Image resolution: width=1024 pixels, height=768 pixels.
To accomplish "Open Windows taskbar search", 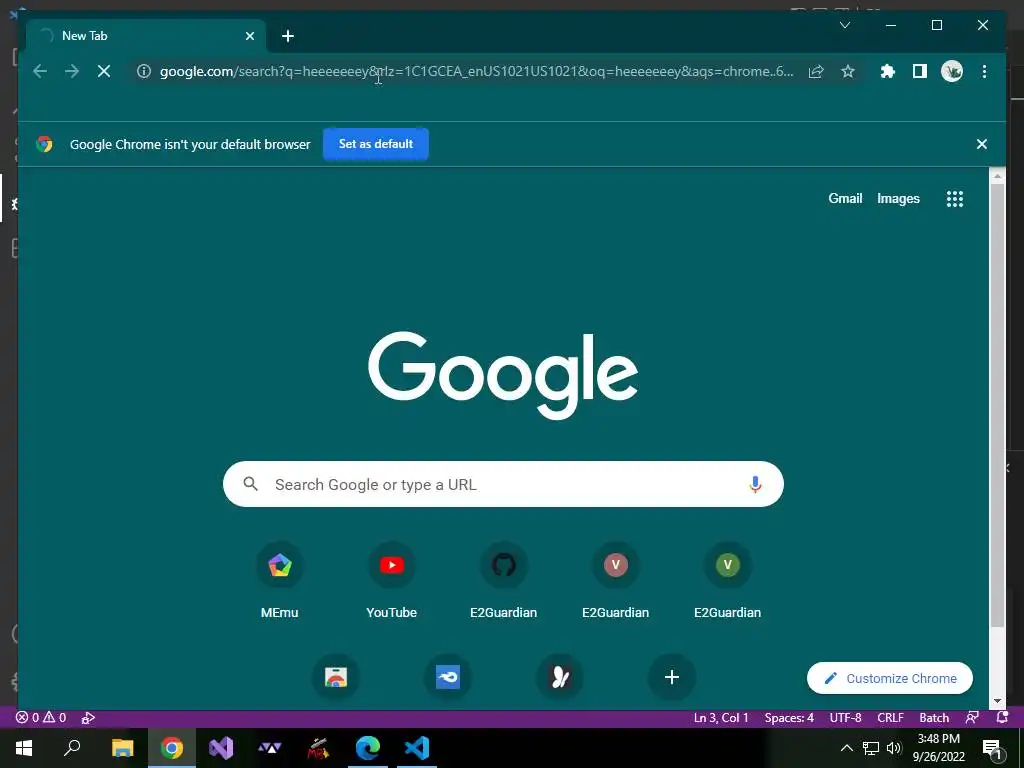I will pyautogui.click(x=72, y=748).
